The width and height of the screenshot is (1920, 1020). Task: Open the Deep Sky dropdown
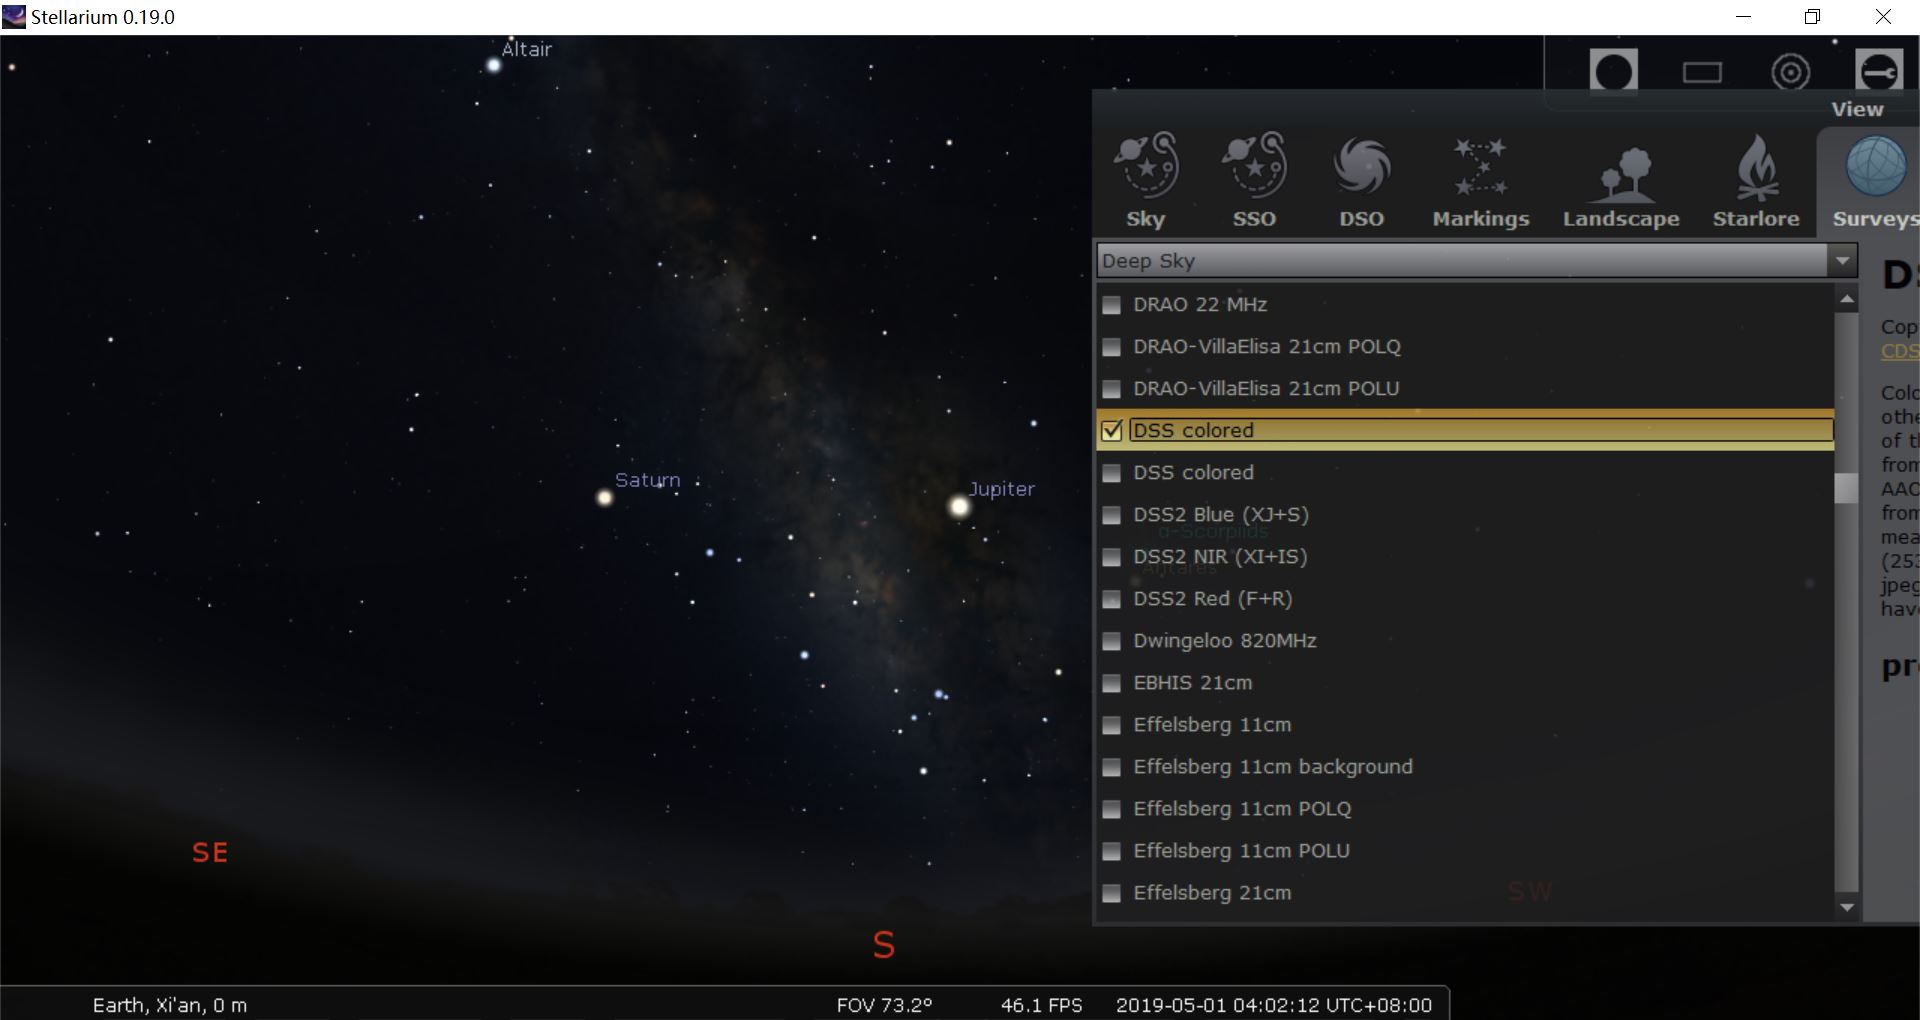coord(1843,260)
